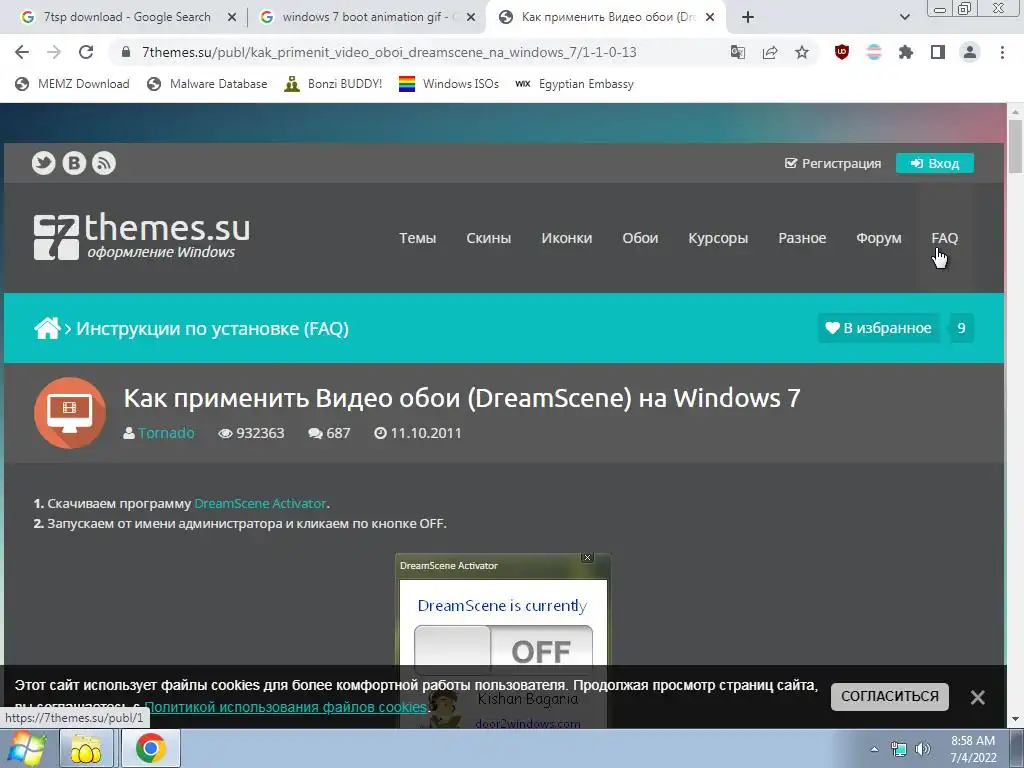Click the 7themes.su logo

point(142,236)
